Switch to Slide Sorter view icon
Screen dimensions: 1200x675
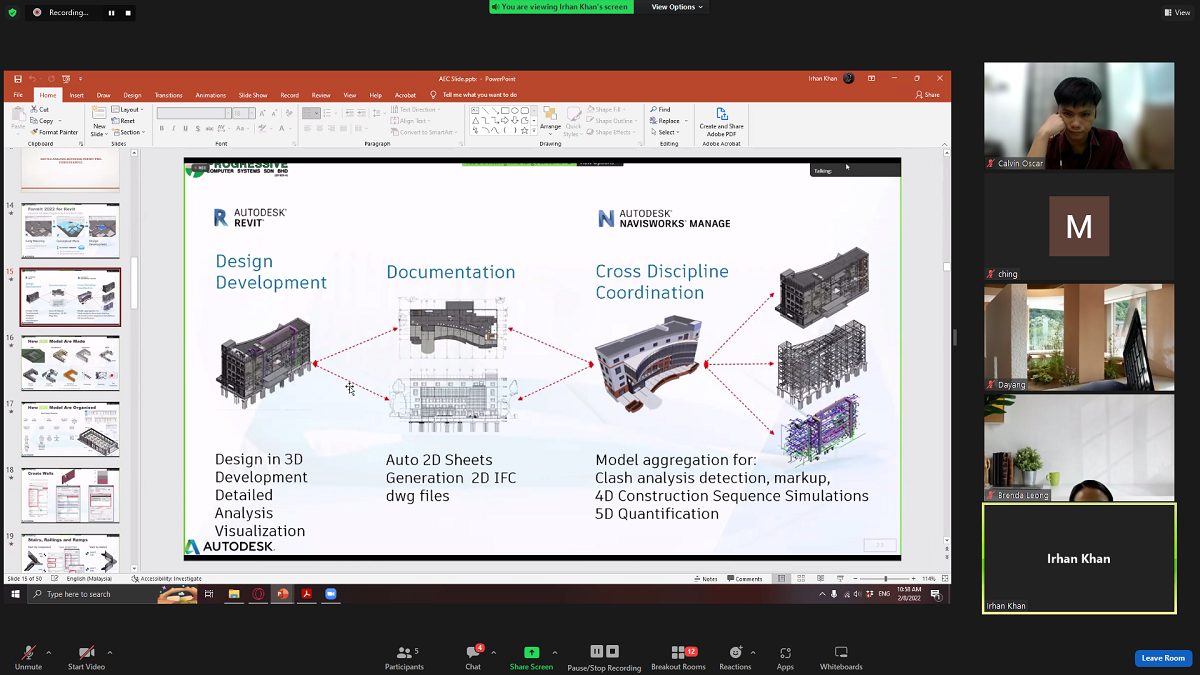coord(801,579)
